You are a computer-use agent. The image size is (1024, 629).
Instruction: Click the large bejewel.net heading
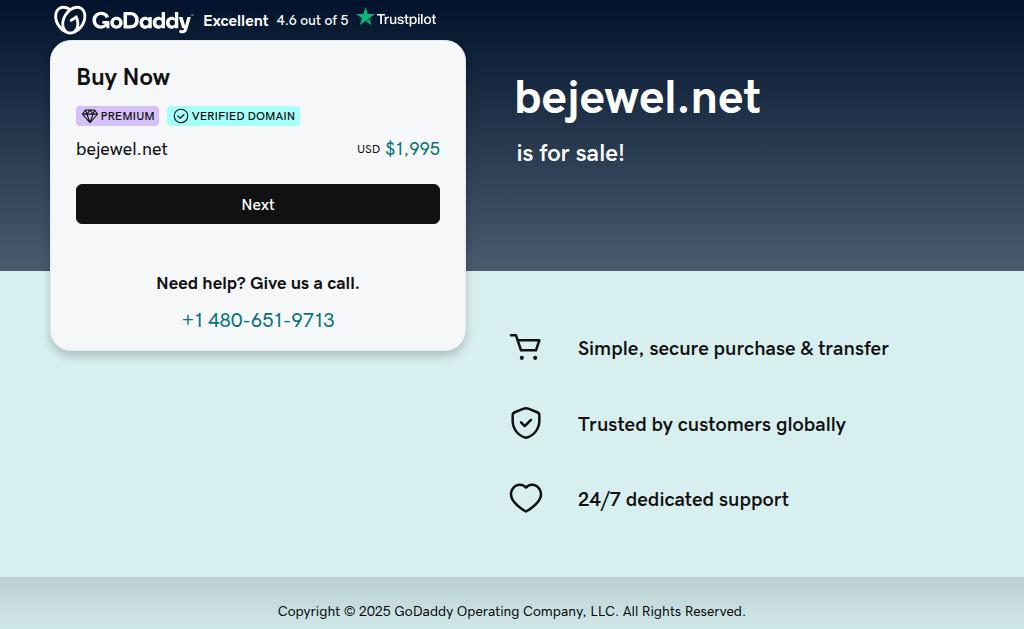pyautogui.click(x=637, y=98)
